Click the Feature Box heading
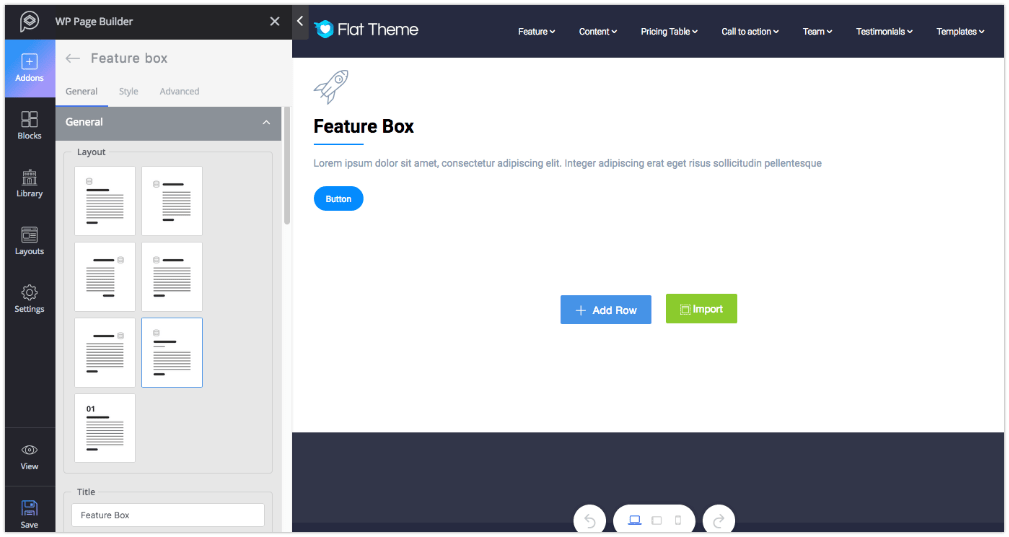 pyautogui.click(x=364, y=127)
